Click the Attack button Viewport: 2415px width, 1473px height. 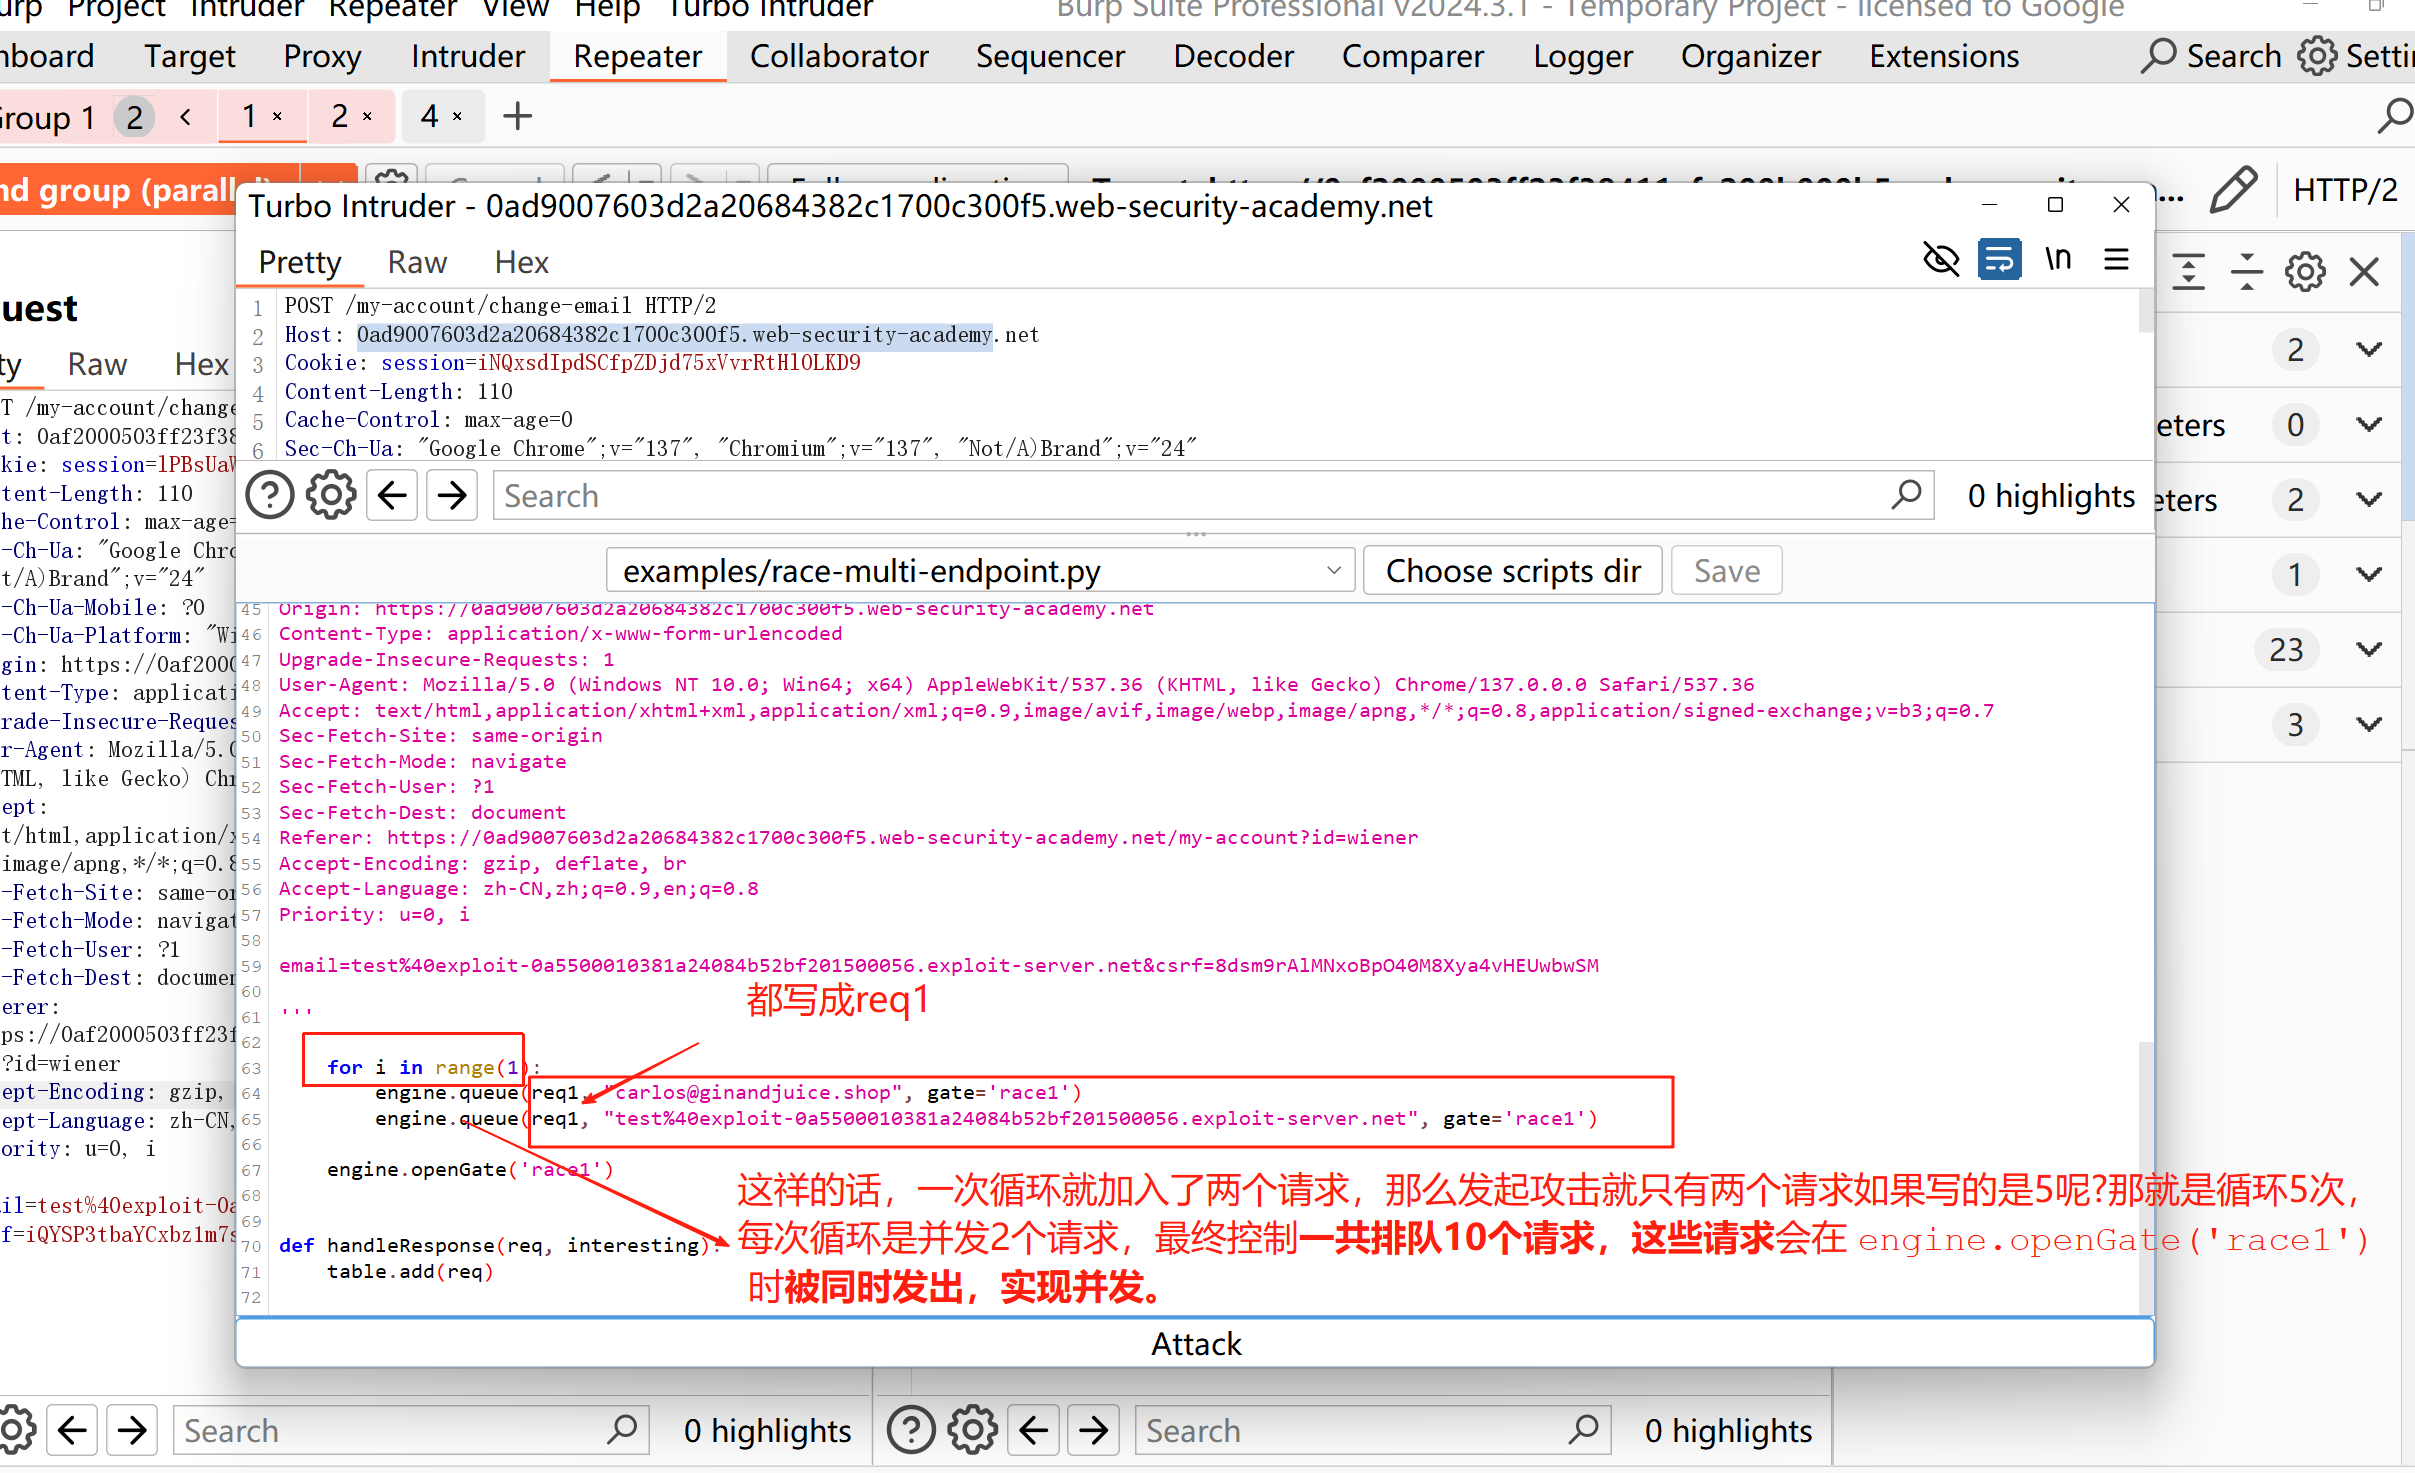(1195, 1343)
